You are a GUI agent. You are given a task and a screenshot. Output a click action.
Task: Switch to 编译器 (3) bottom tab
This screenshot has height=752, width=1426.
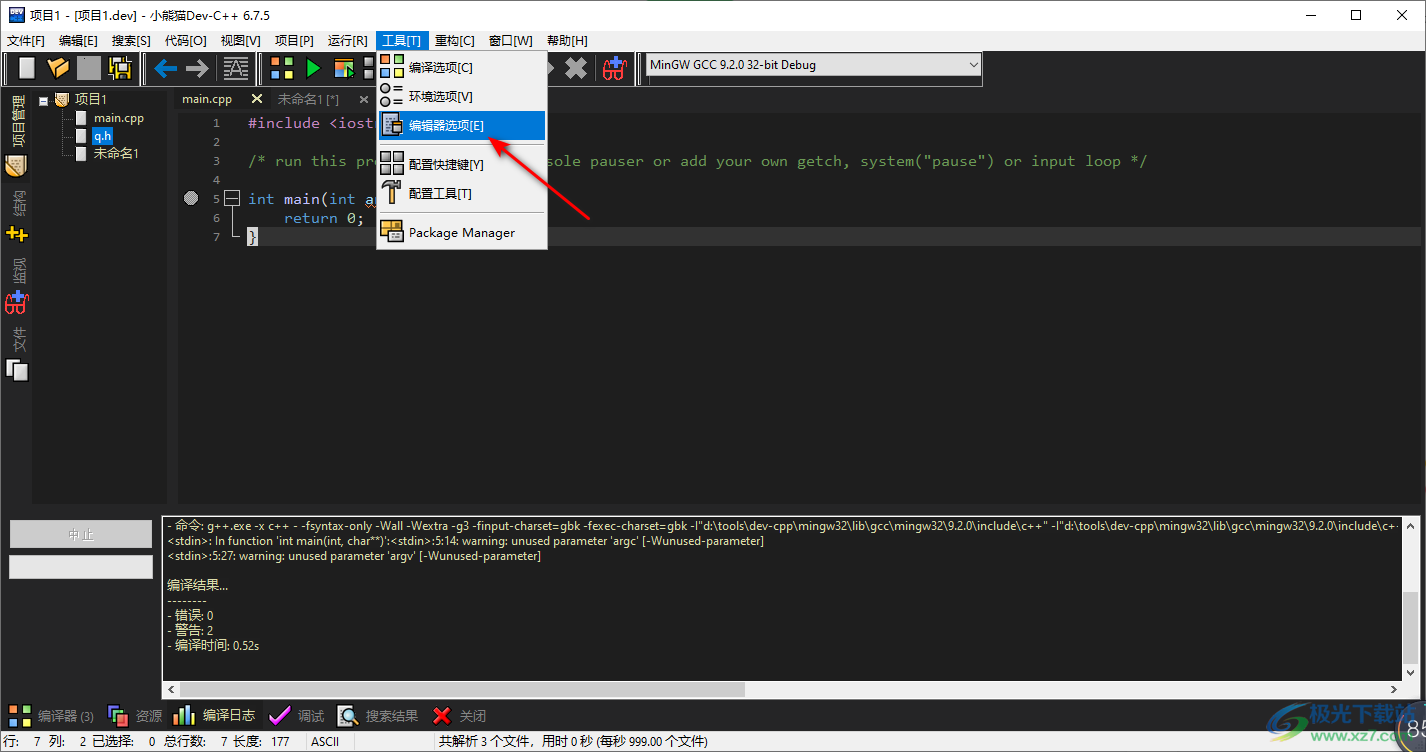(51, 716)
